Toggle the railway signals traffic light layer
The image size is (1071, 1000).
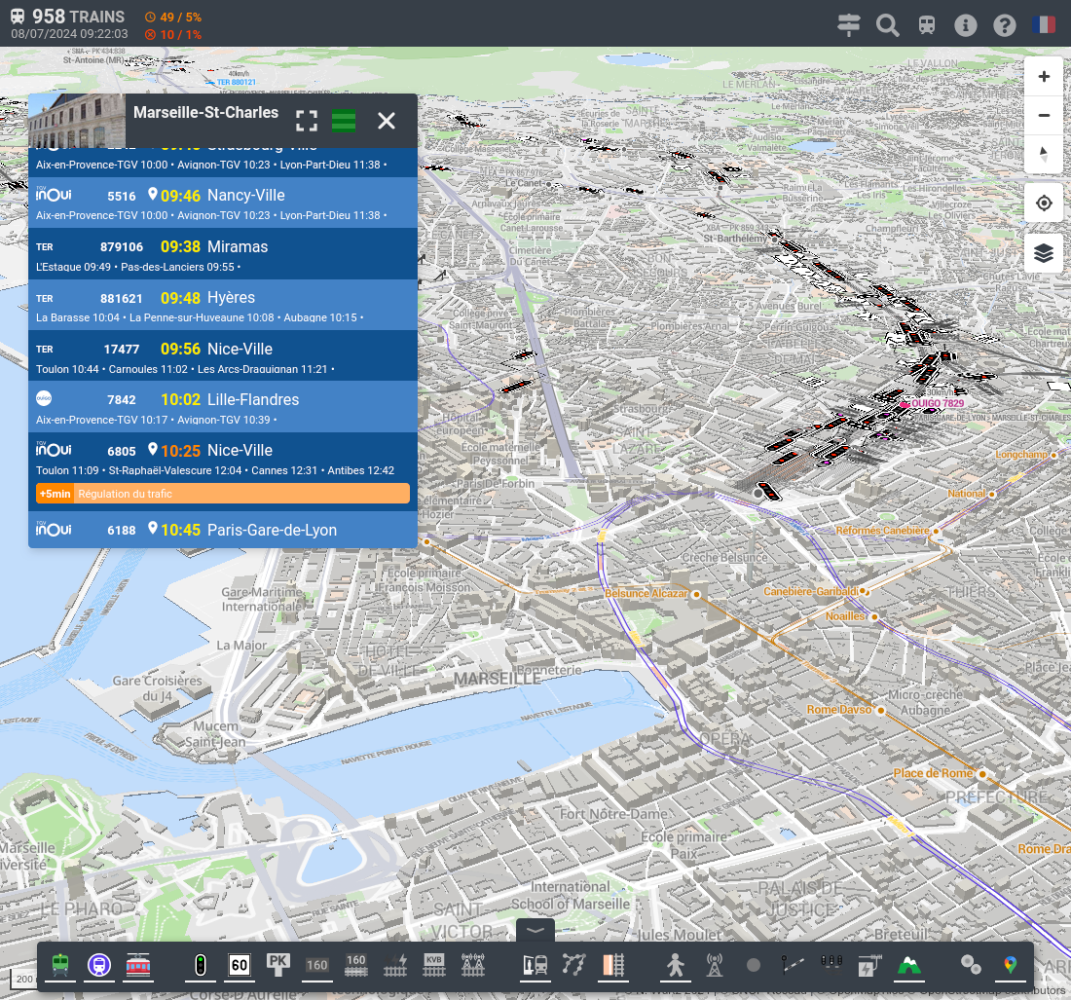pos(200,965)
